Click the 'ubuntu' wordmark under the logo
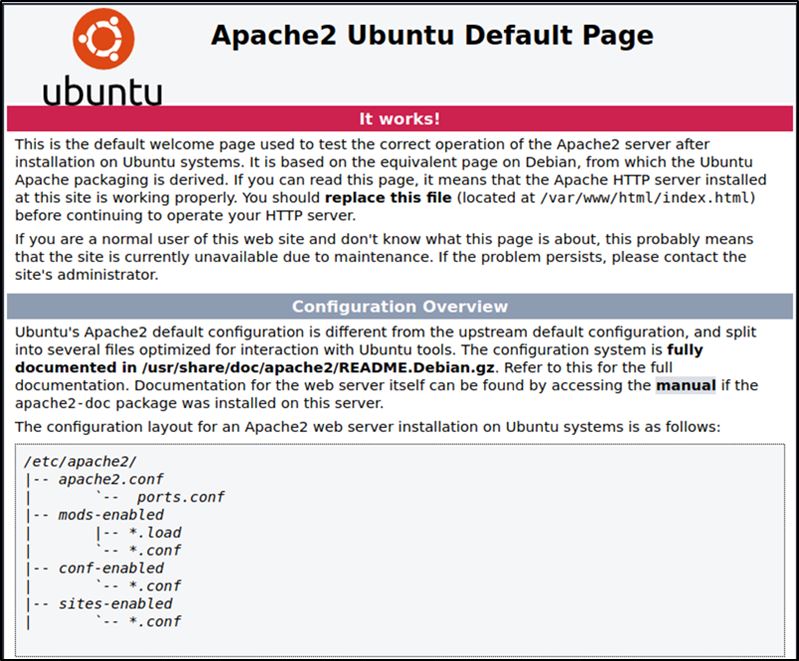This screenshot has width=799, height=661. 102,91
